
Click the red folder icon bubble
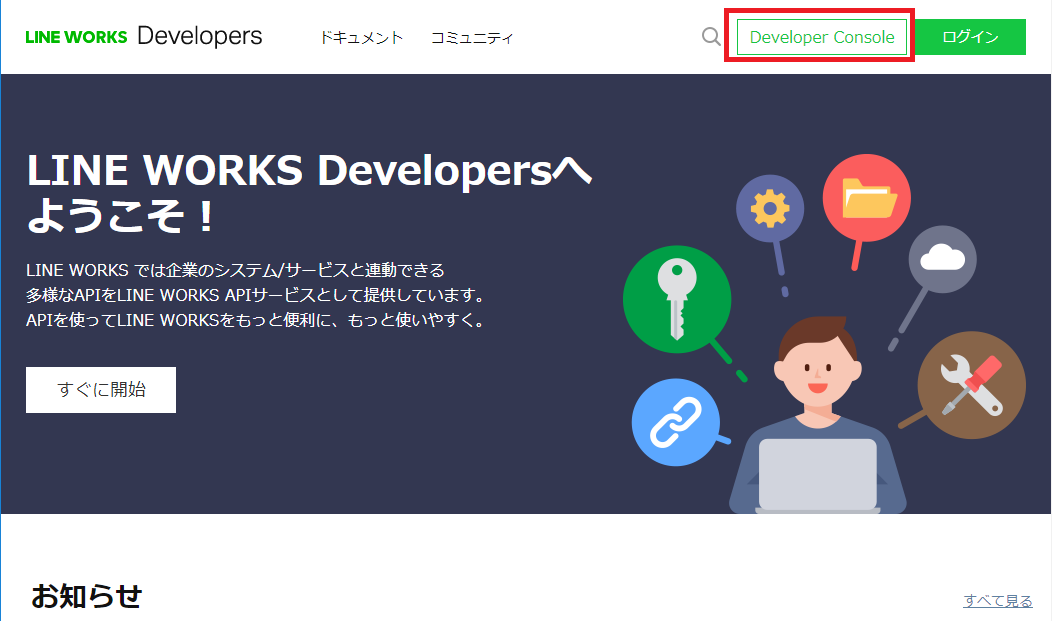(866, 197)
